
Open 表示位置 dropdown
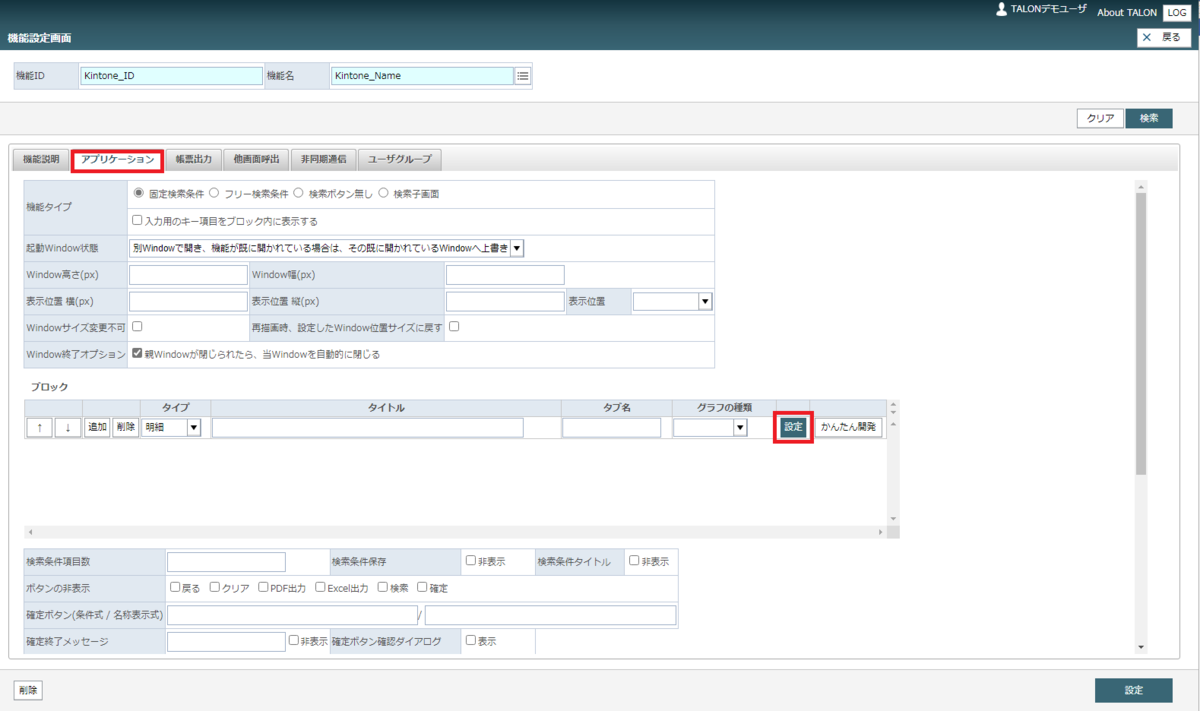pyautogui.click(x=672, y=301)
